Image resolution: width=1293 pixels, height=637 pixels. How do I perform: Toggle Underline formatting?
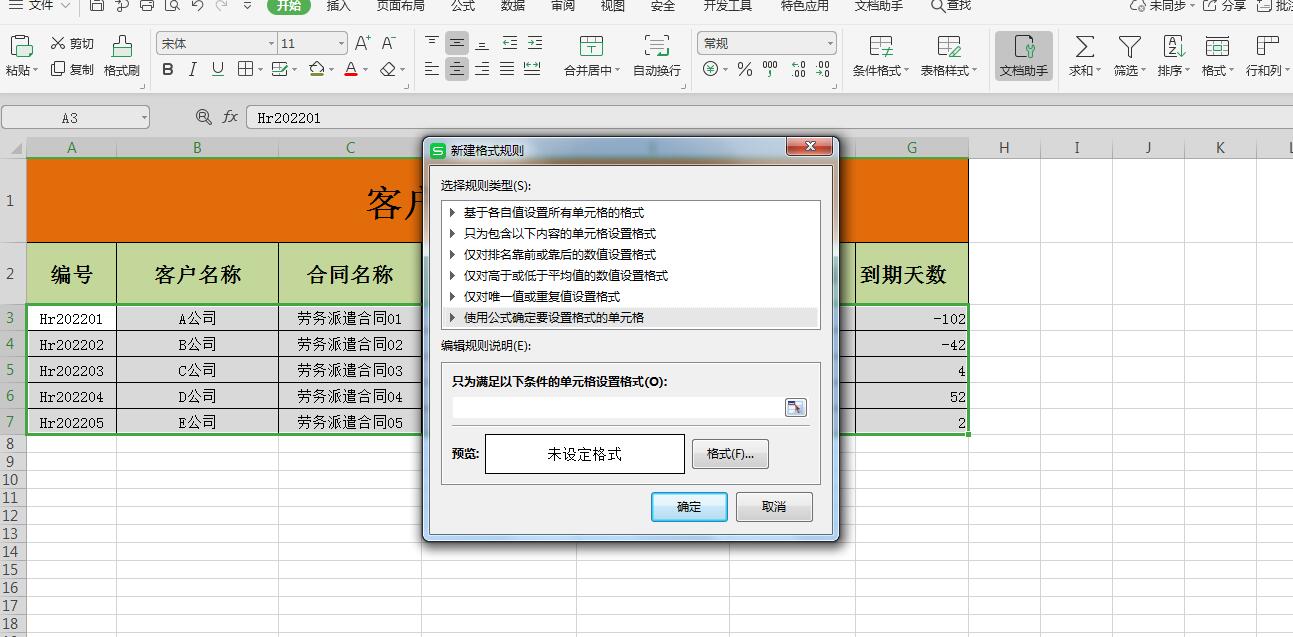(x=217, y=69)
